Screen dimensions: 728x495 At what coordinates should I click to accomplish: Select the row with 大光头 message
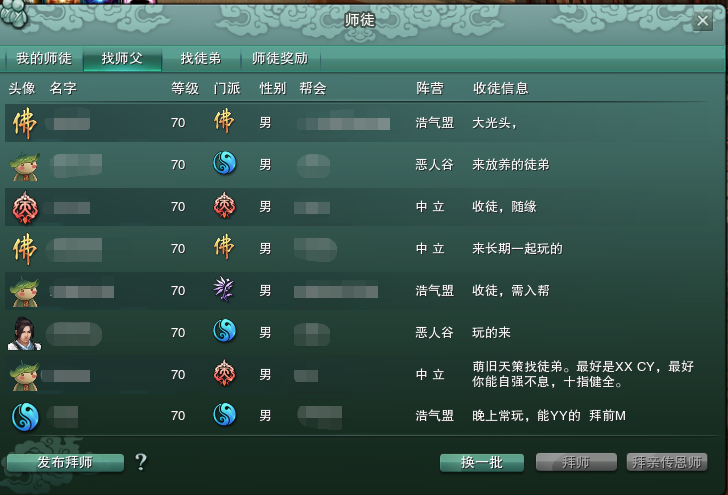[358, 123]
